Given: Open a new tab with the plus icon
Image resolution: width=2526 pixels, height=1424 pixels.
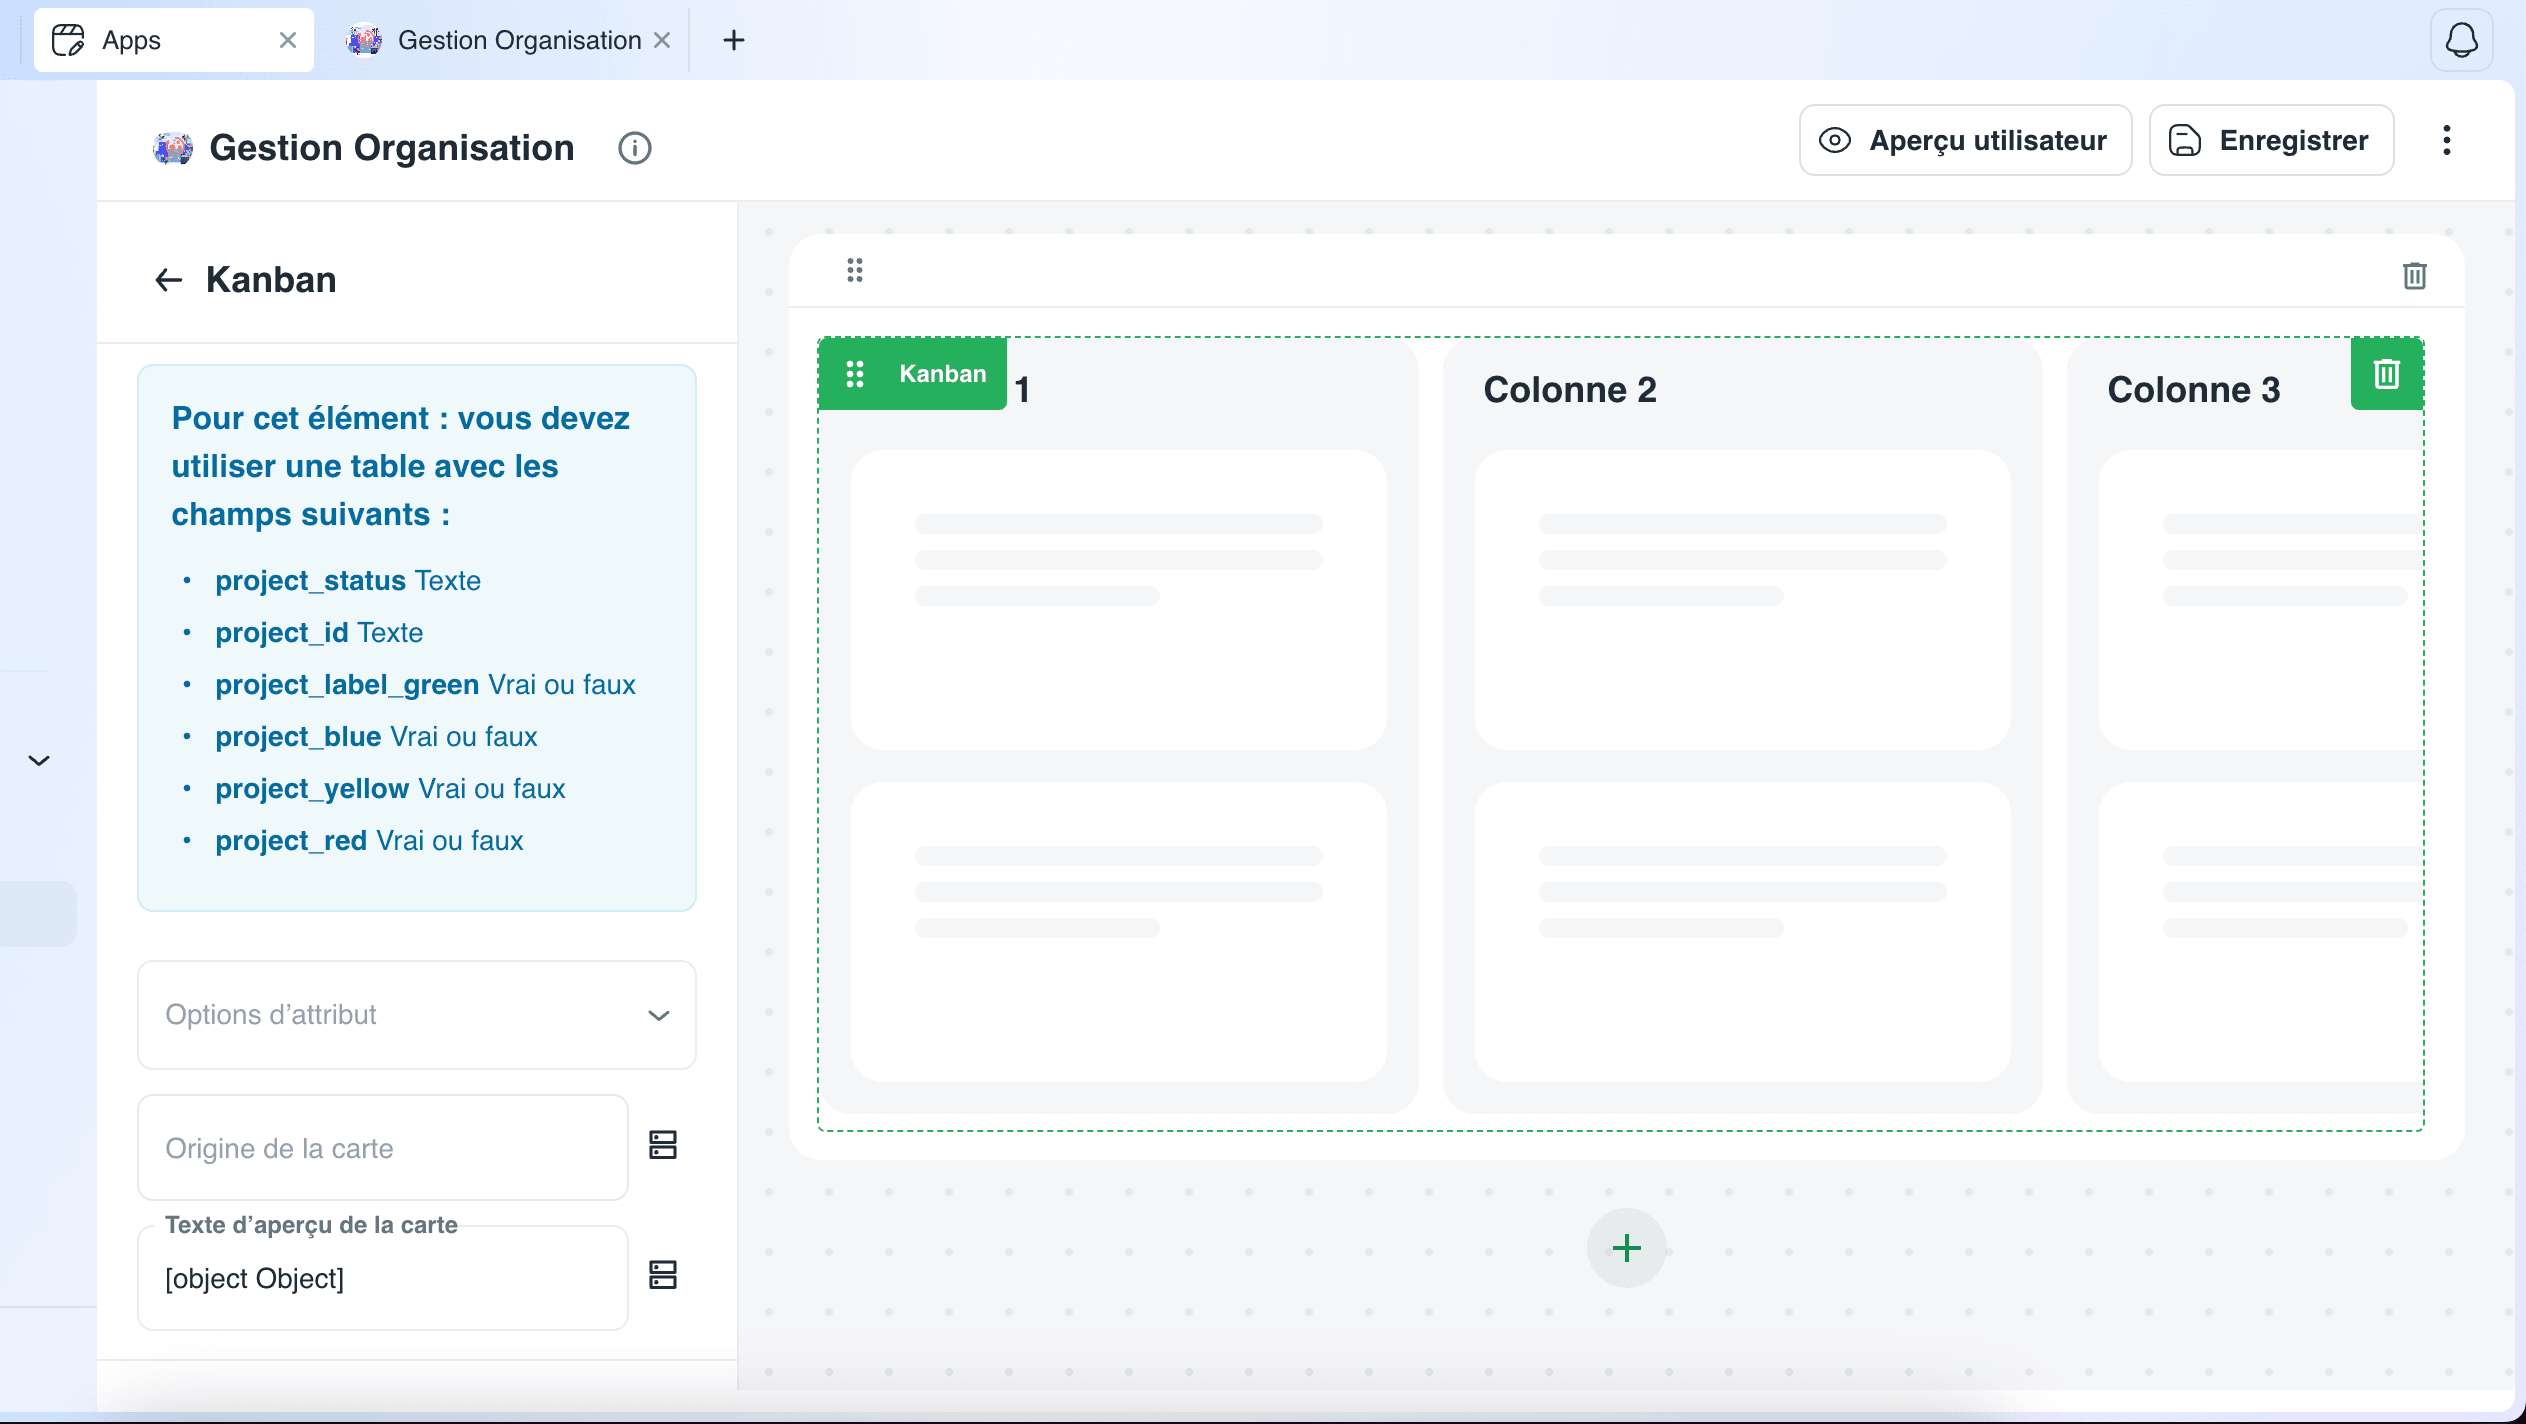Looking at the screenshot, I should click(734, 40).
